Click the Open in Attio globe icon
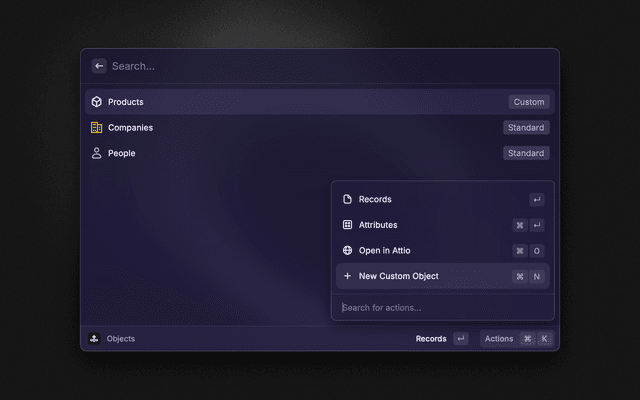The width and height of the screenshot is (640, 400). [347, 250]
